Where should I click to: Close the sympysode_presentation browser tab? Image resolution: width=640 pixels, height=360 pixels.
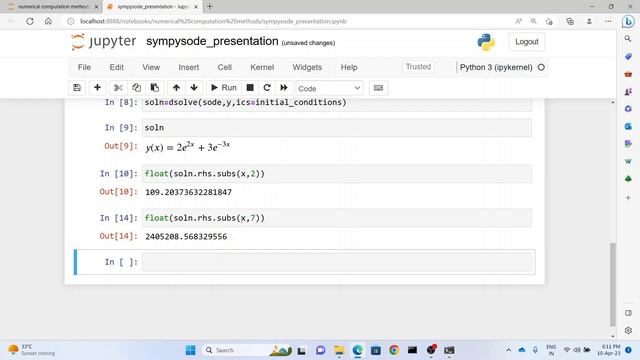click(x=196, y=7)
